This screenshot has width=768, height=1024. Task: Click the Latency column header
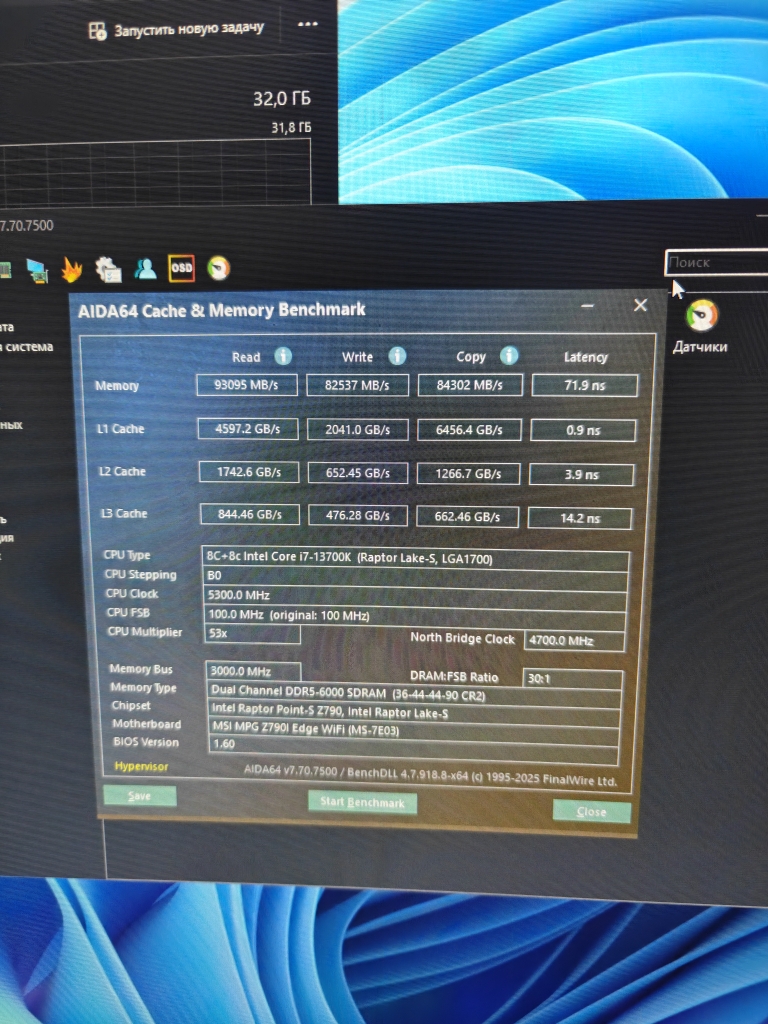[x=585, y=357]
